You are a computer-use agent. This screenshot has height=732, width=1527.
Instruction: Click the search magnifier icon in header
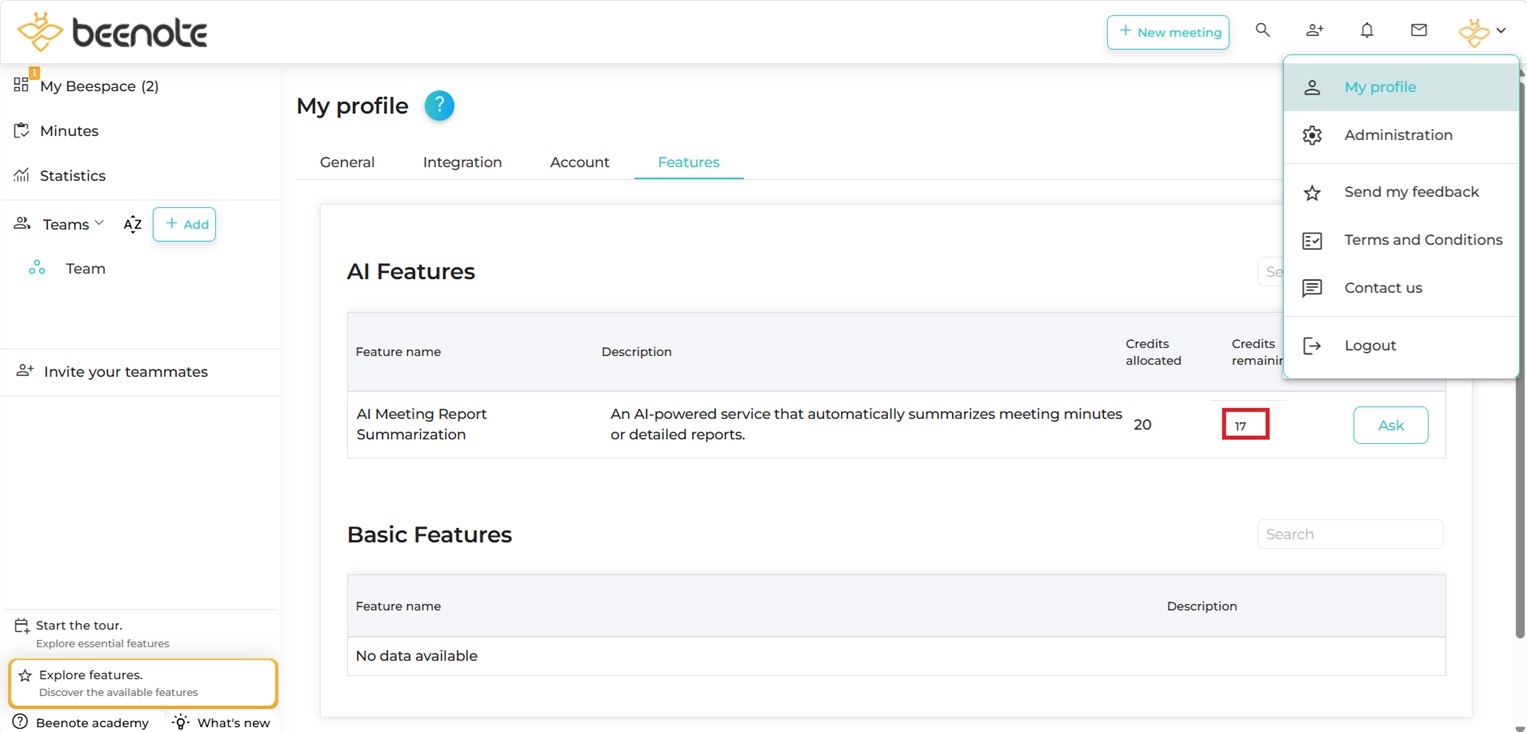click(1263, 31)
